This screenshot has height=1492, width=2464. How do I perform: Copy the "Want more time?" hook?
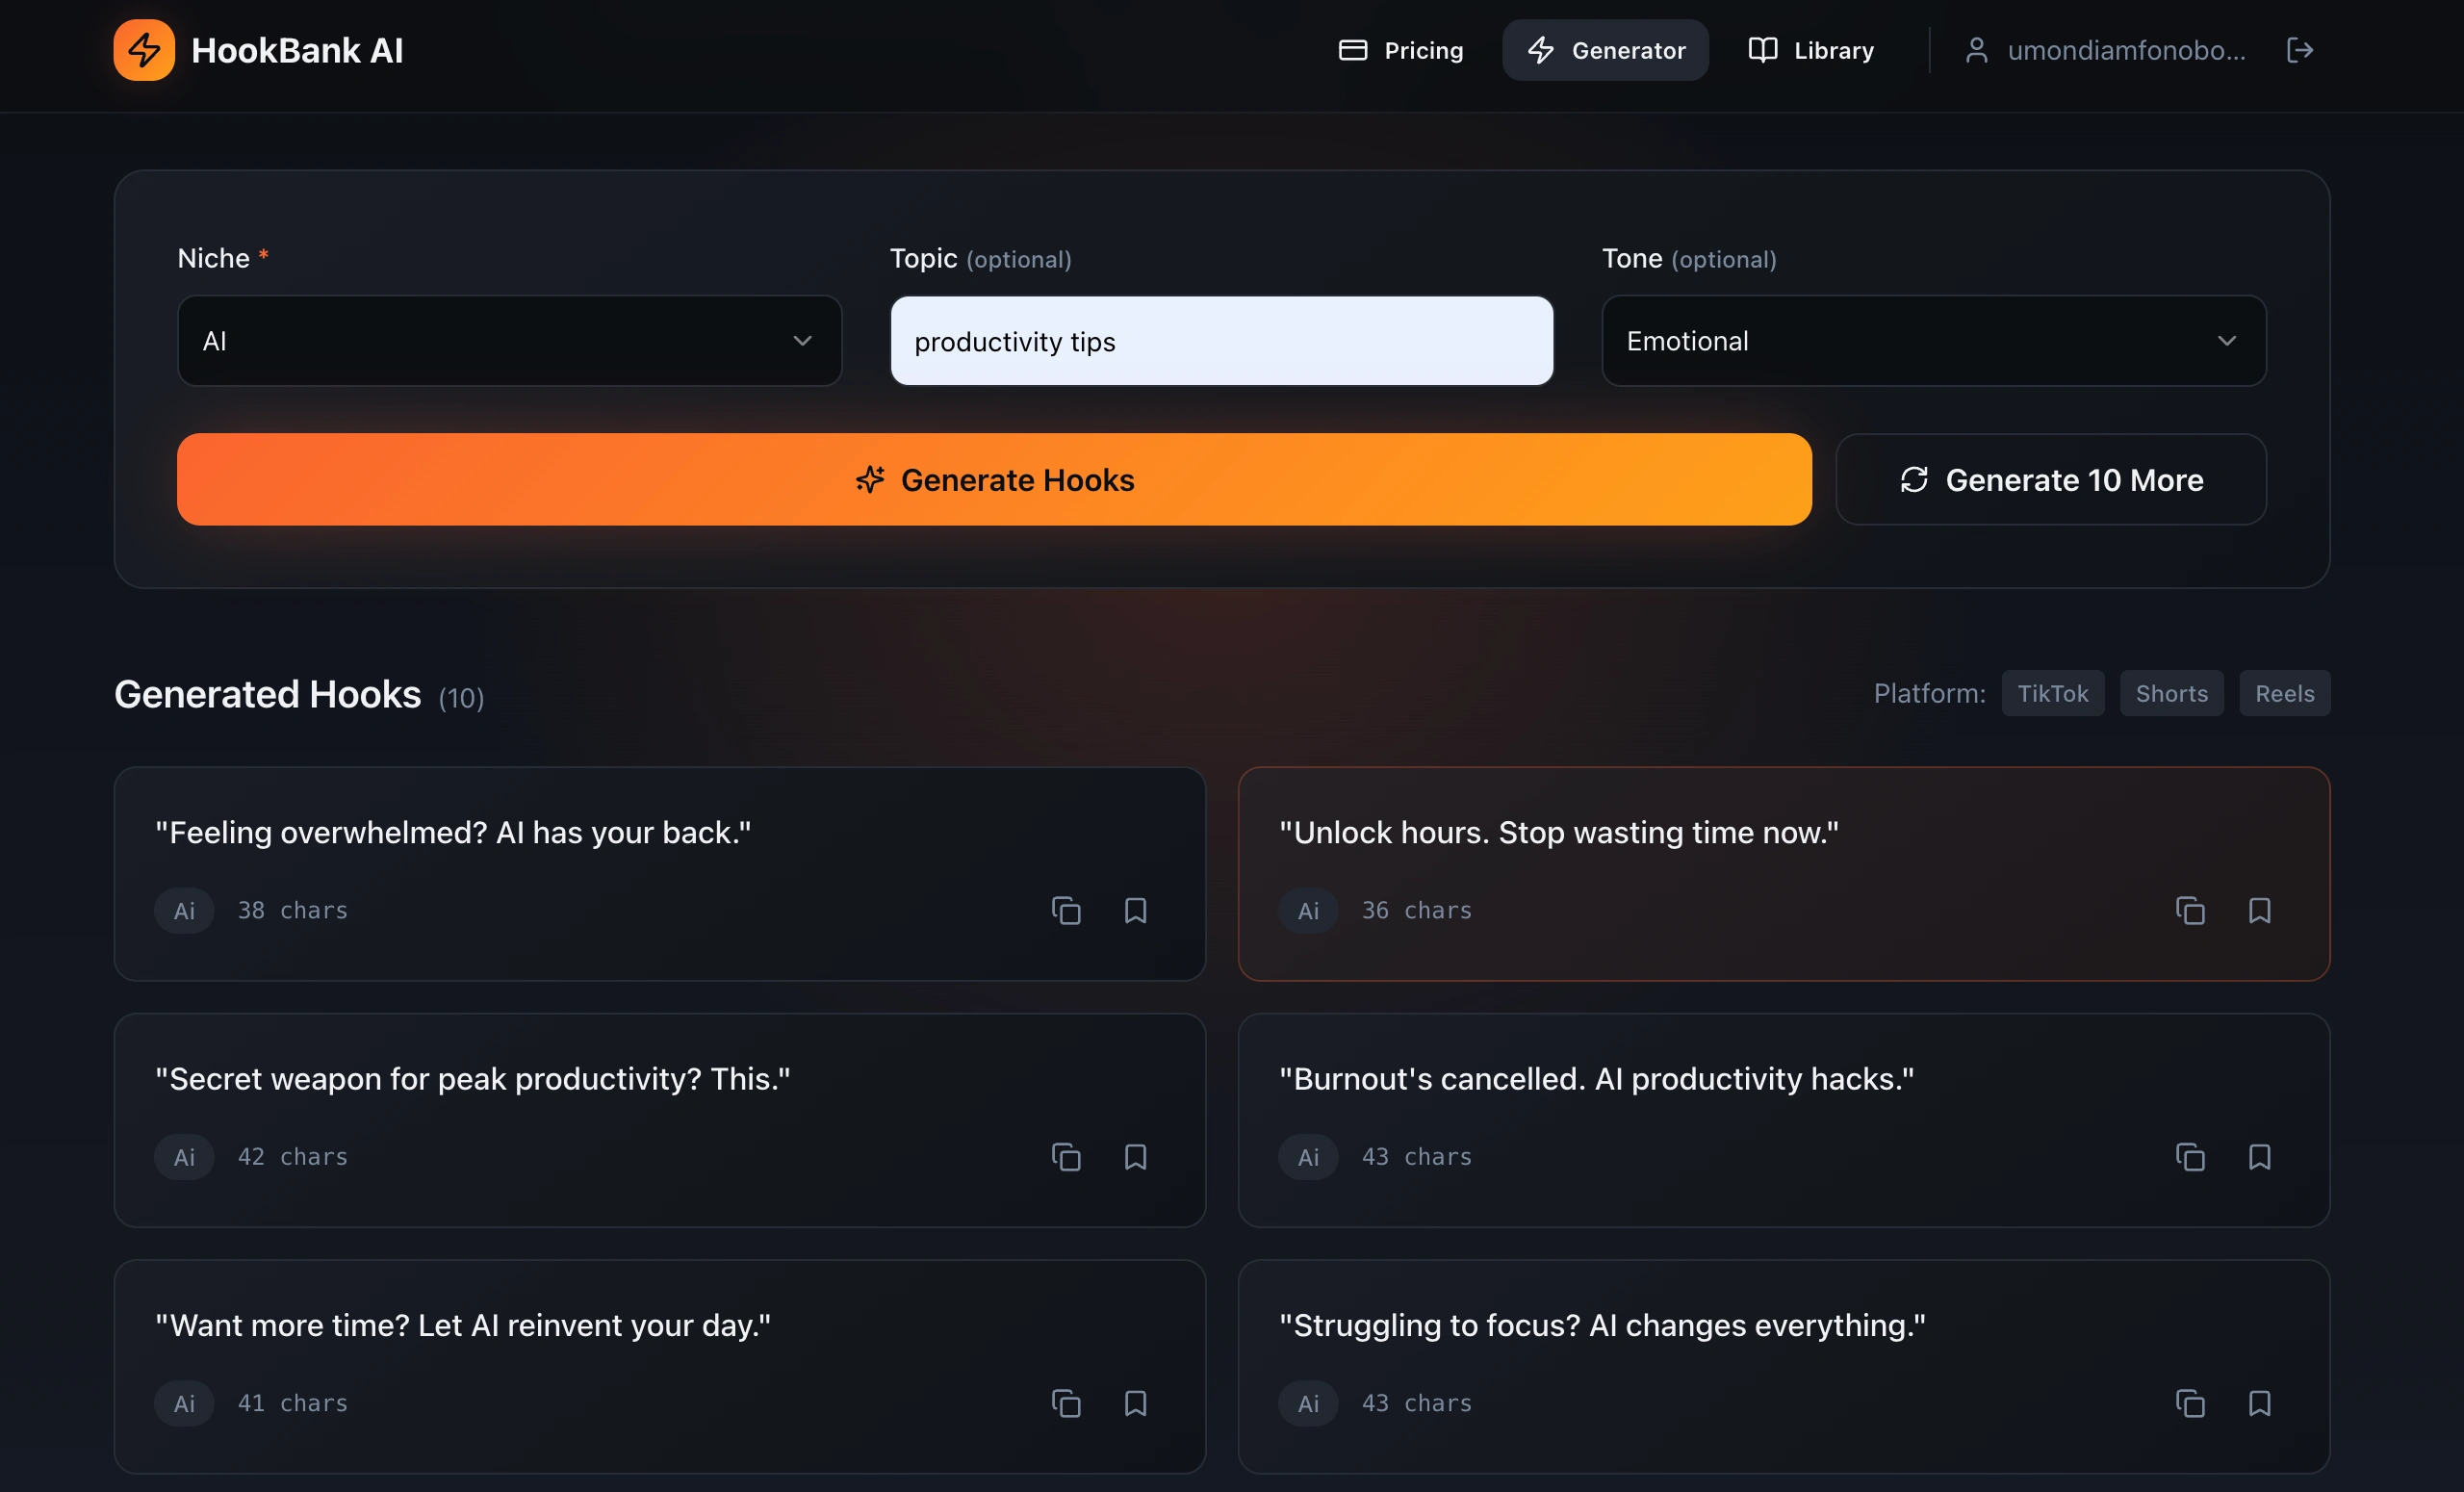(x=1066, y=1403)
